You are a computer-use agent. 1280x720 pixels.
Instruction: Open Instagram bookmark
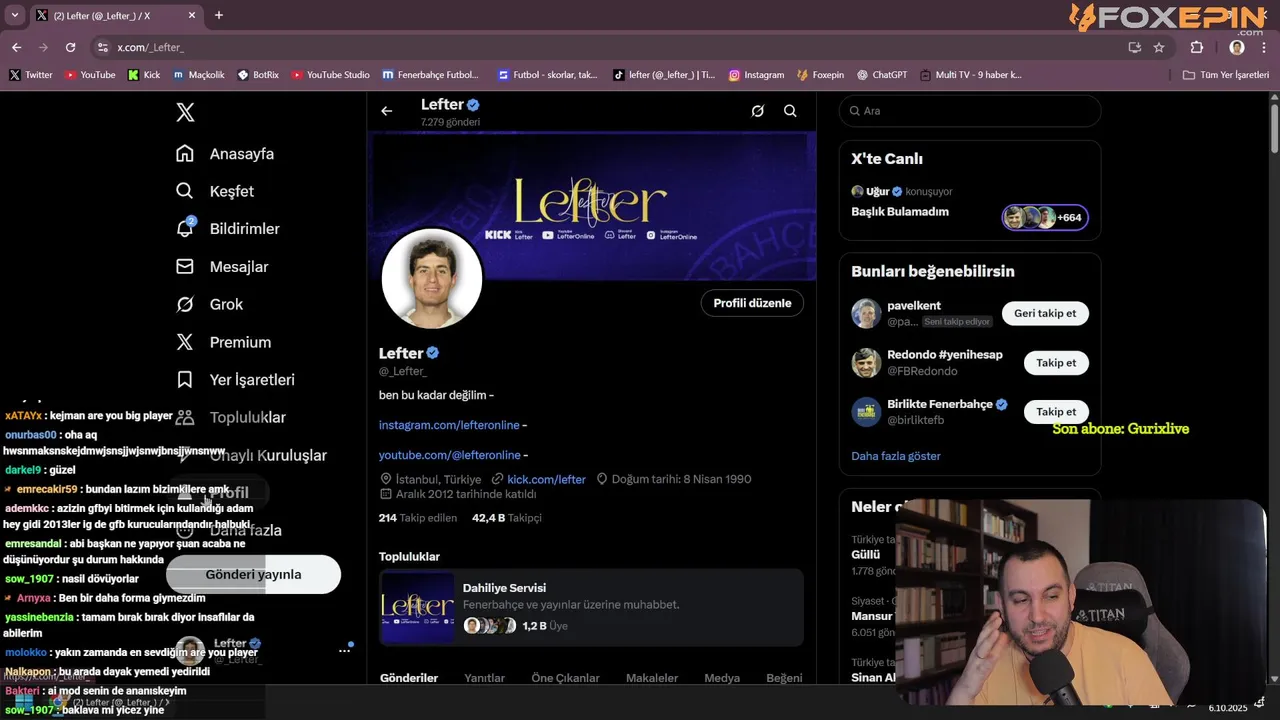coord(756,75)
